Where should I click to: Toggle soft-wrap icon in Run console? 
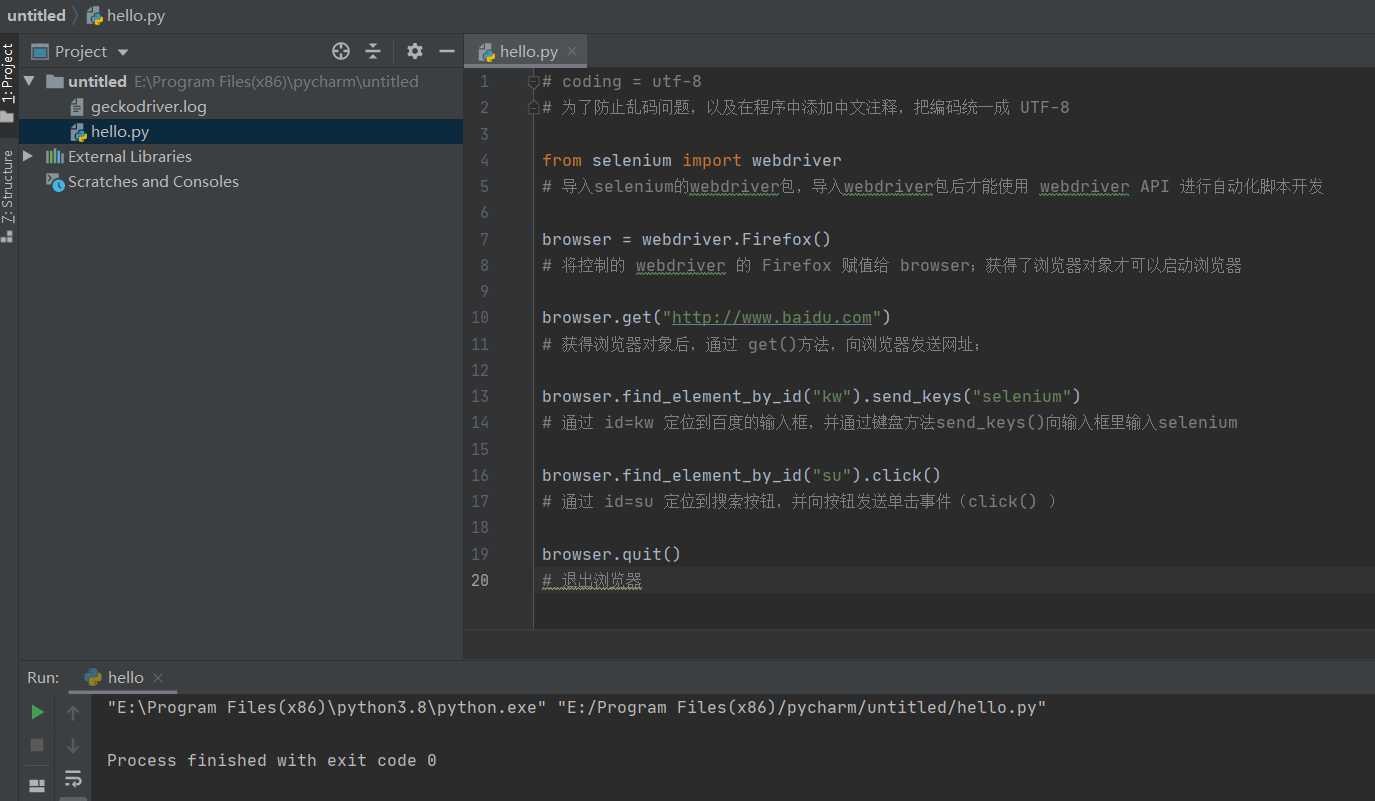pos(73,778)
